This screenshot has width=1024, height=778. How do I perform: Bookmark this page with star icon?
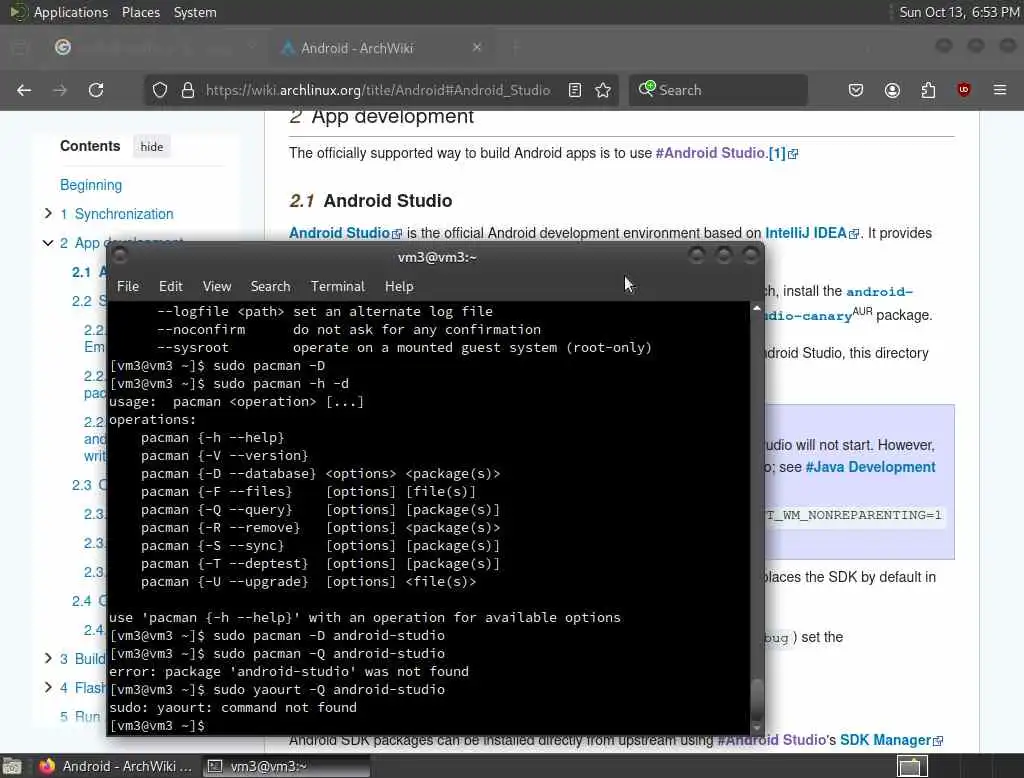click(603, 90)
